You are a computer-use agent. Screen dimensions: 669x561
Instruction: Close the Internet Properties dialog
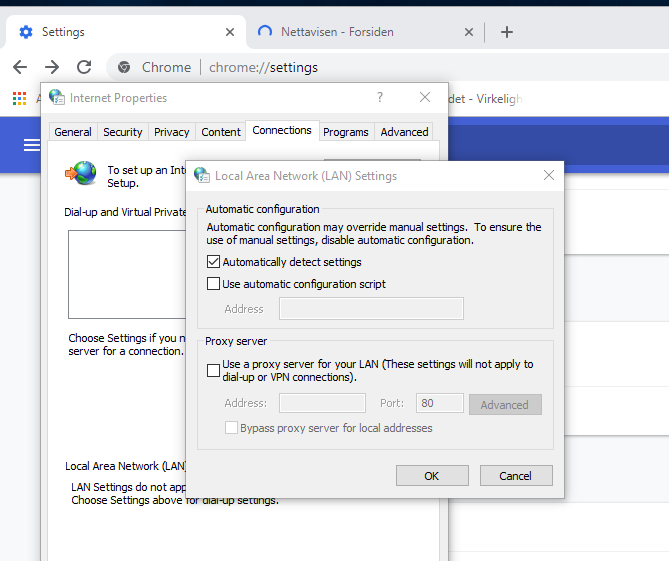click(425, 97)
